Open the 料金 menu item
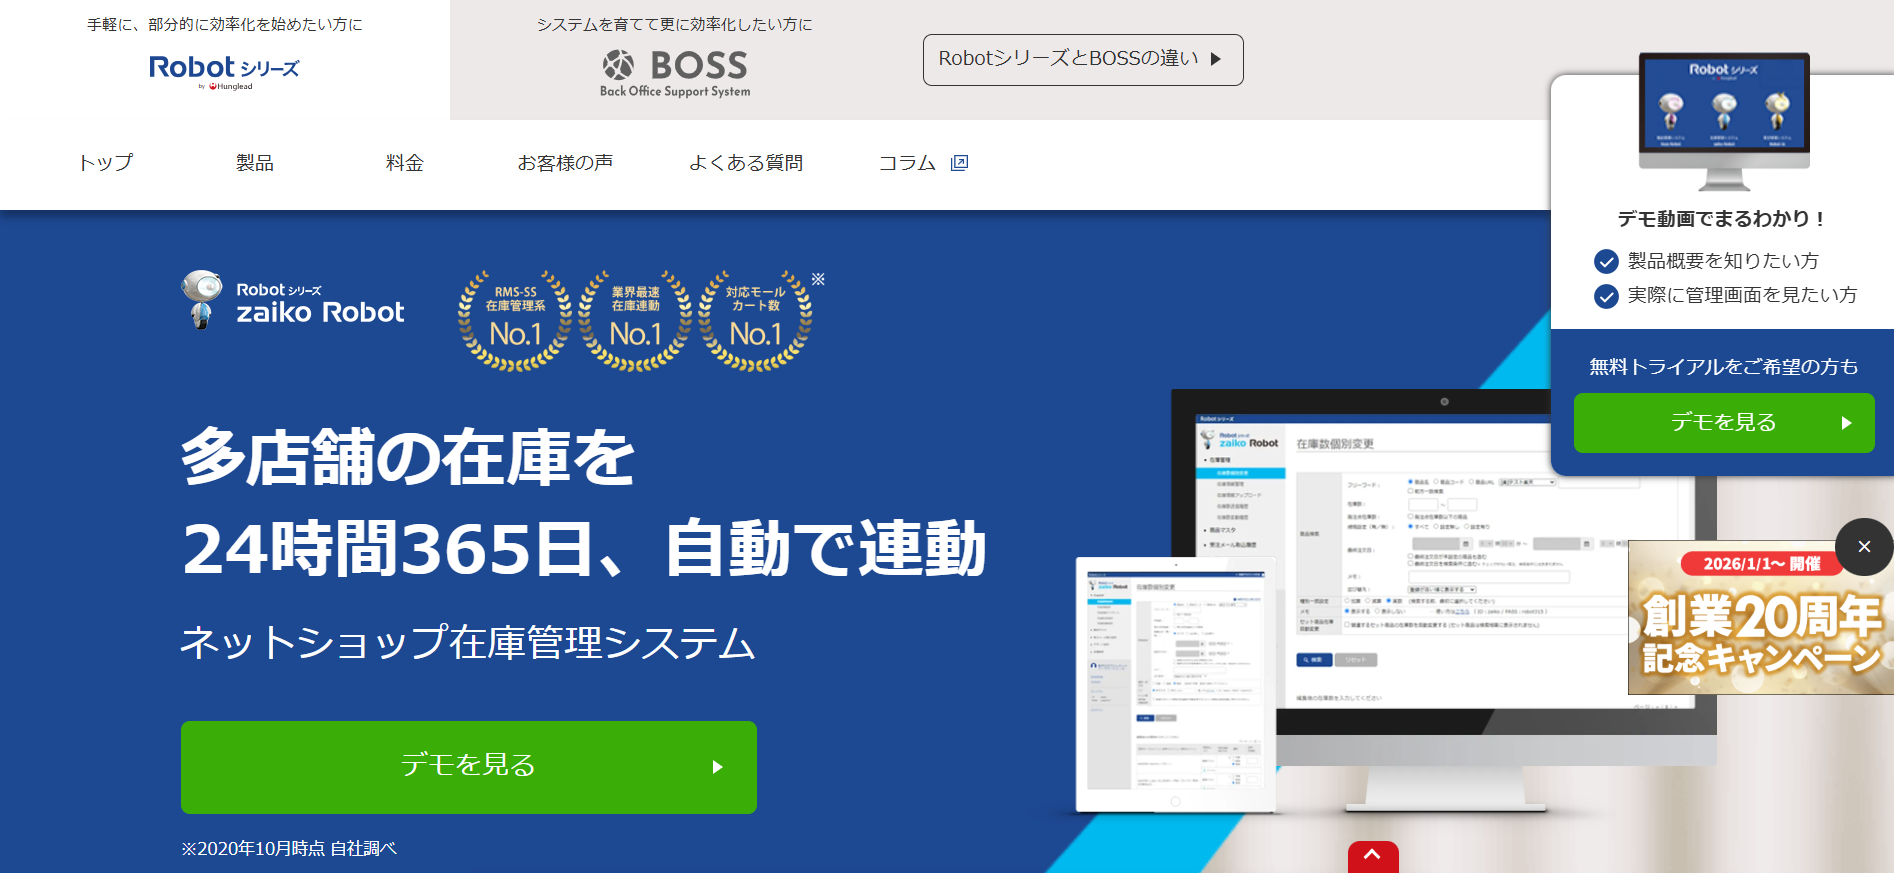 tap(404, 163)
